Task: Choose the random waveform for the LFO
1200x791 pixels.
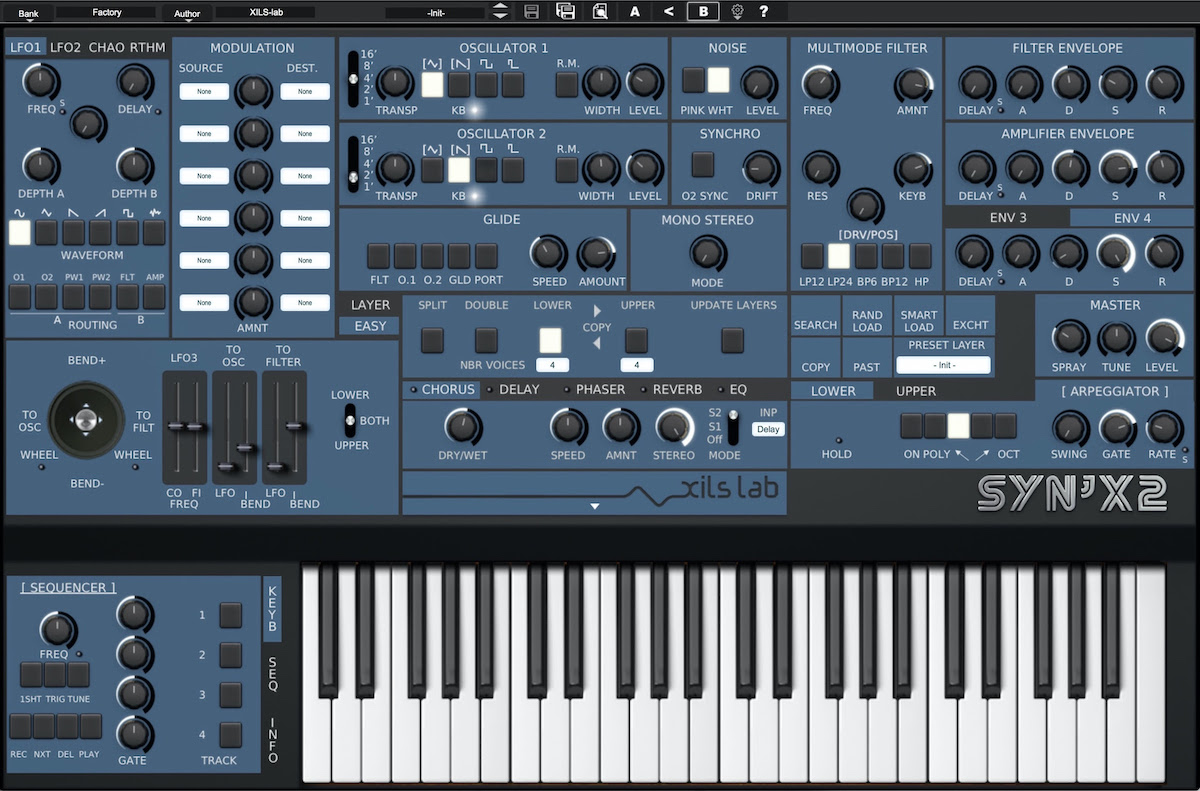Action: click(x=153, y=232)
